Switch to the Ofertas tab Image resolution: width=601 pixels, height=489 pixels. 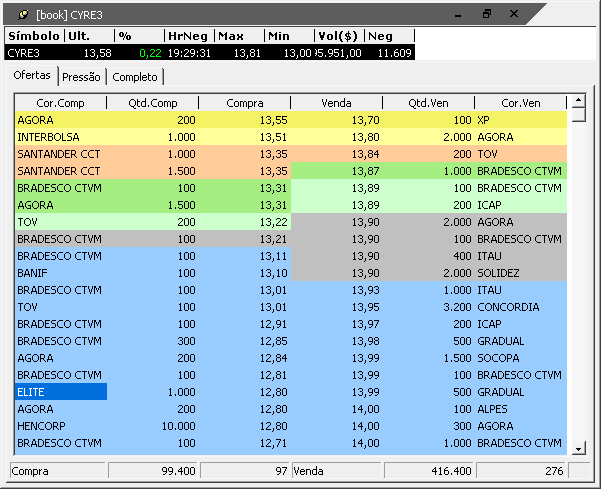(x=32, y=75)
